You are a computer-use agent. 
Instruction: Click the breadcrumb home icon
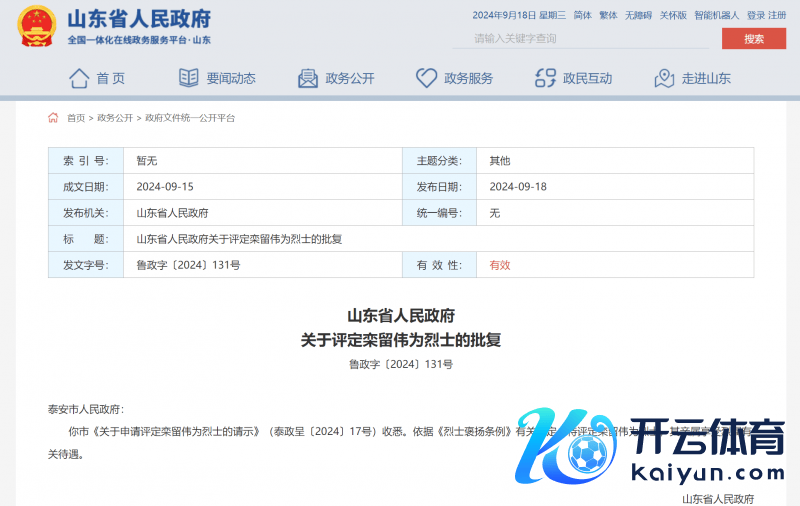click(54, 118)
